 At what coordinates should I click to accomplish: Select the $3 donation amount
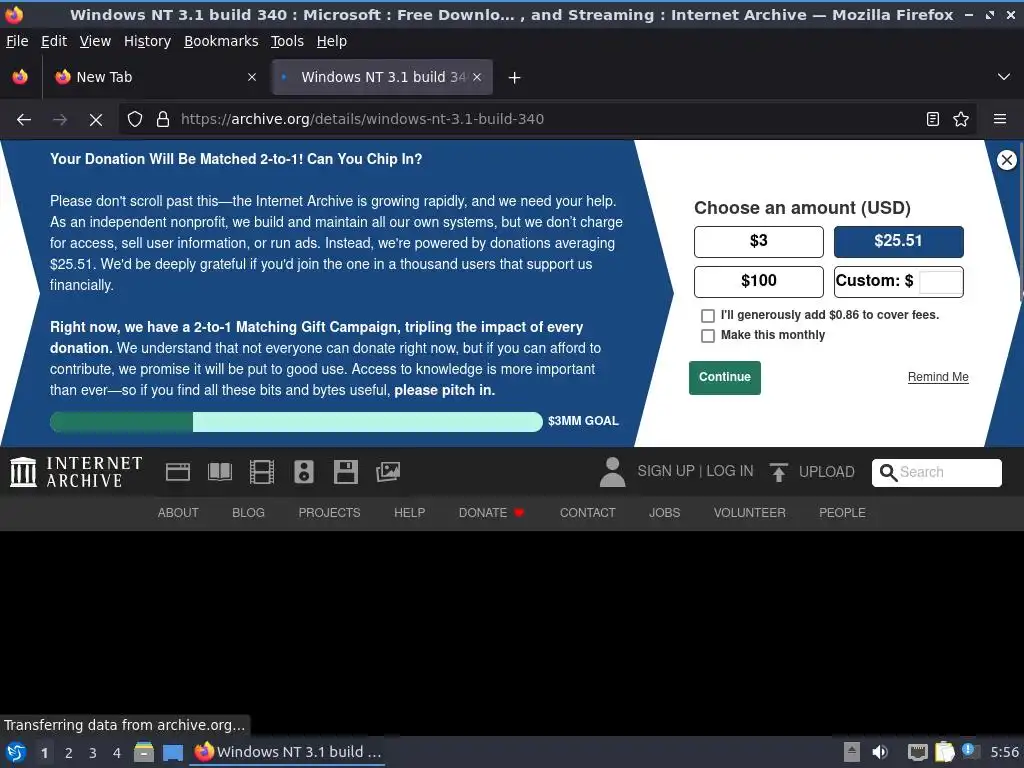click(x=758, y=242)
